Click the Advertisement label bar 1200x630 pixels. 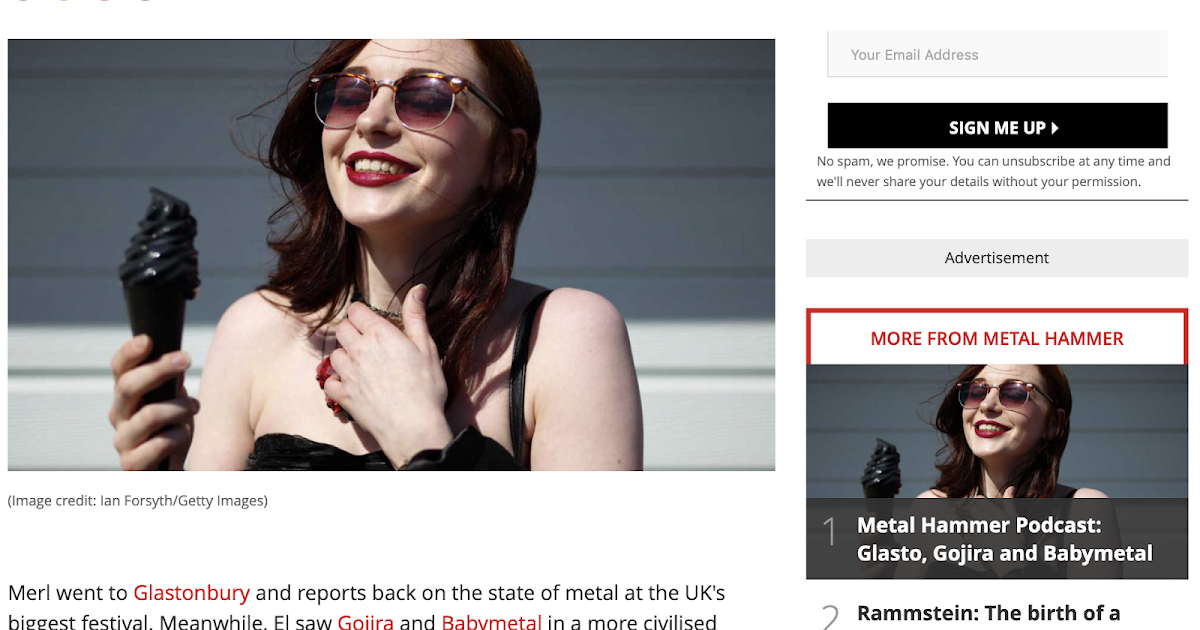997,258
